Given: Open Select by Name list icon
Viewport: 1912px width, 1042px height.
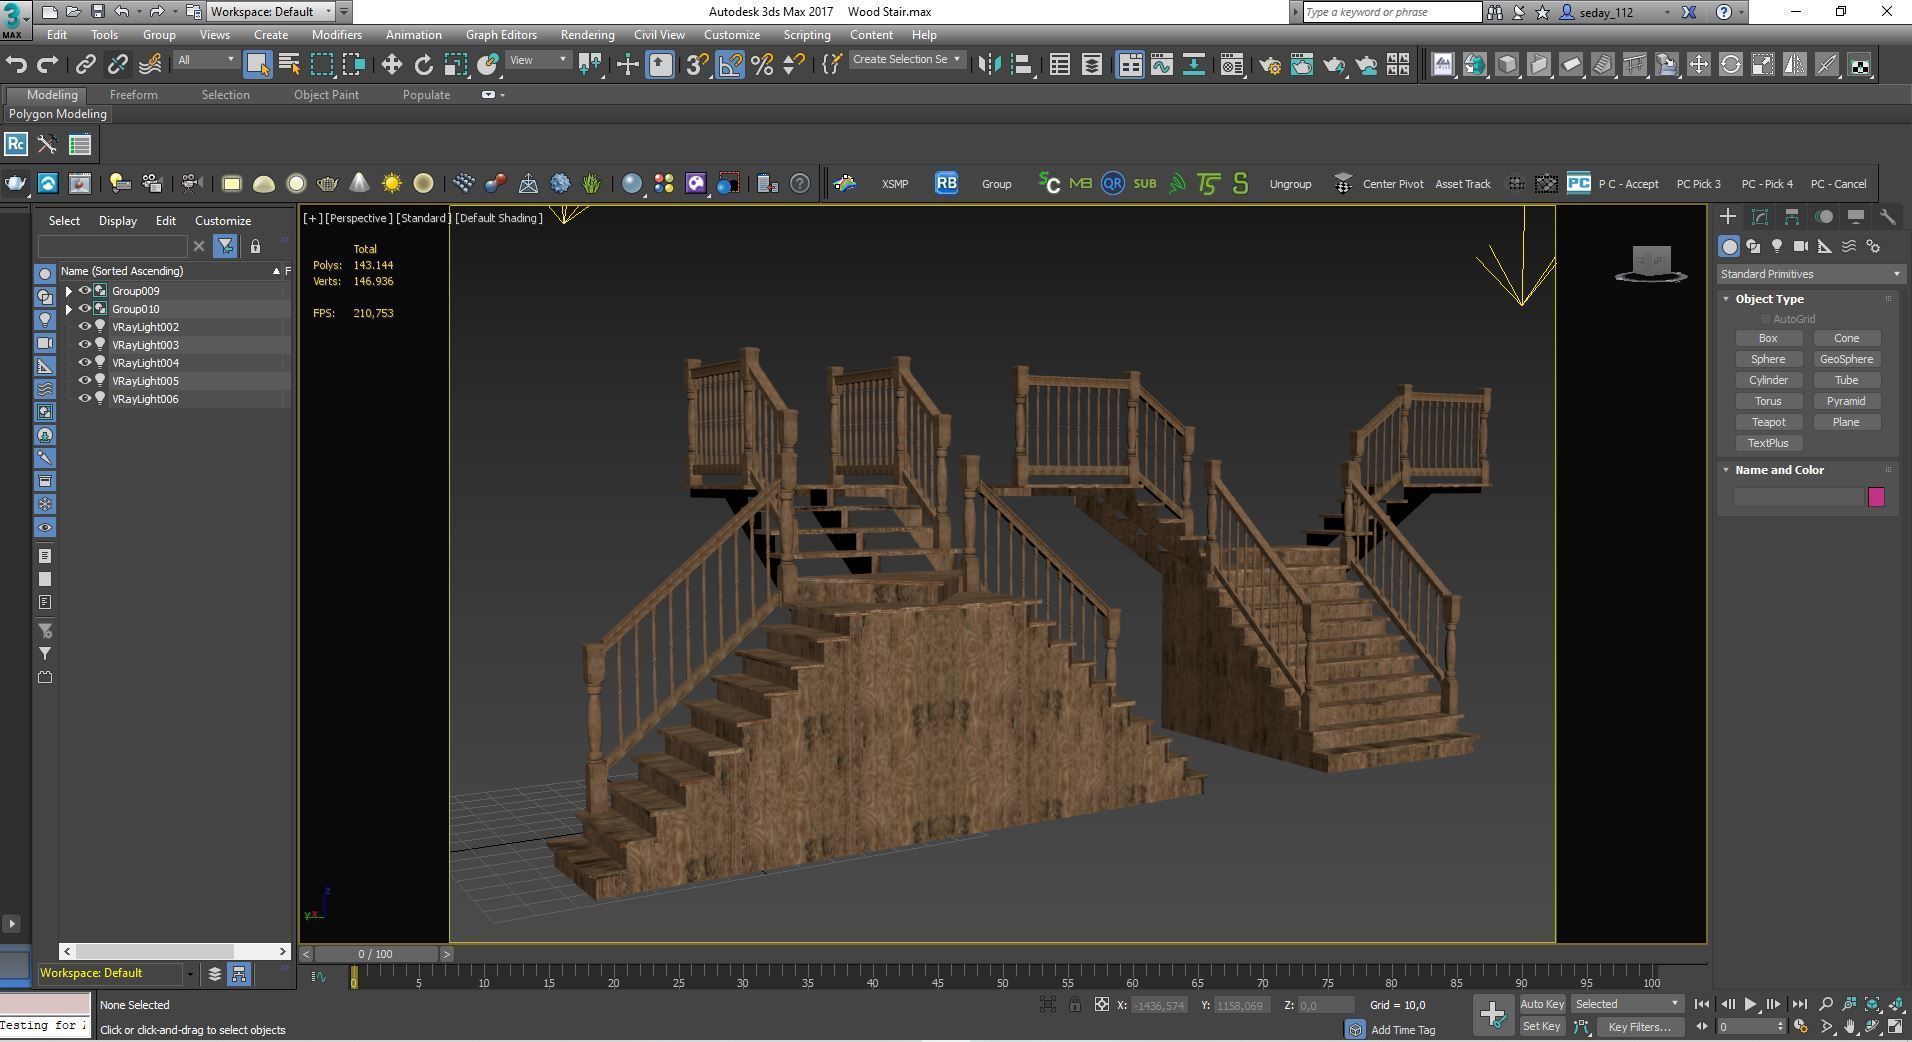Looking at the screenshot, I should 289,65.
